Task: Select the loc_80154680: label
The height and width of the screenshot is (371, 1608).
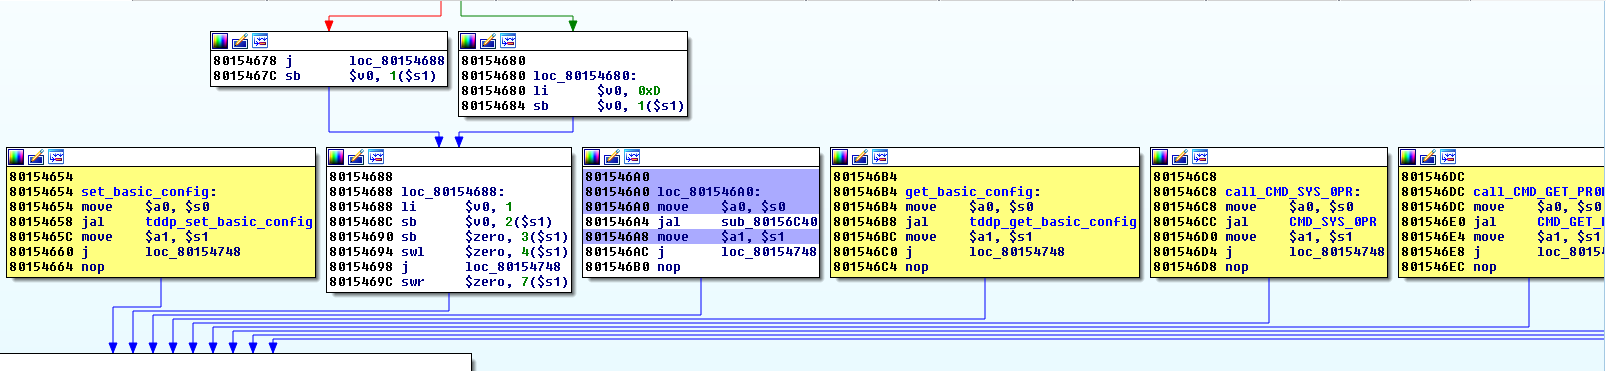Action: 585,76
